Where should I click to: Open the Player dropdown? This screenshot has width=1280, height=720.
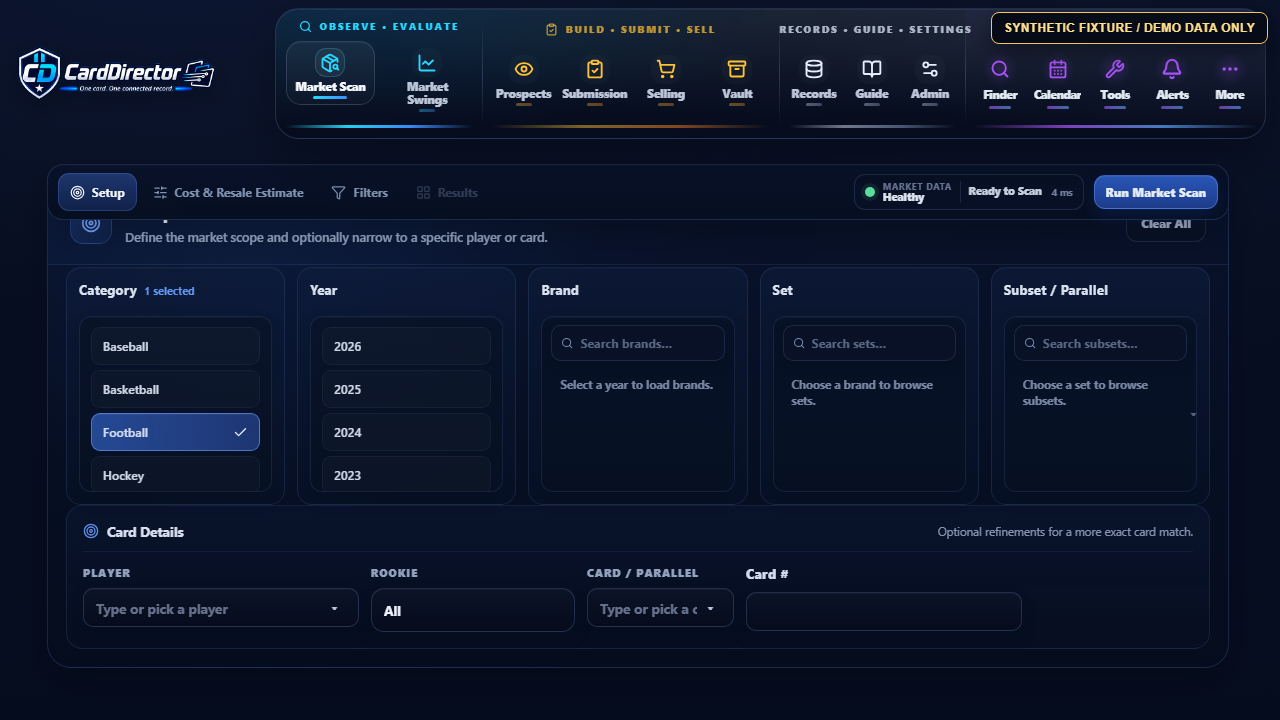click(x=221, y=608)
